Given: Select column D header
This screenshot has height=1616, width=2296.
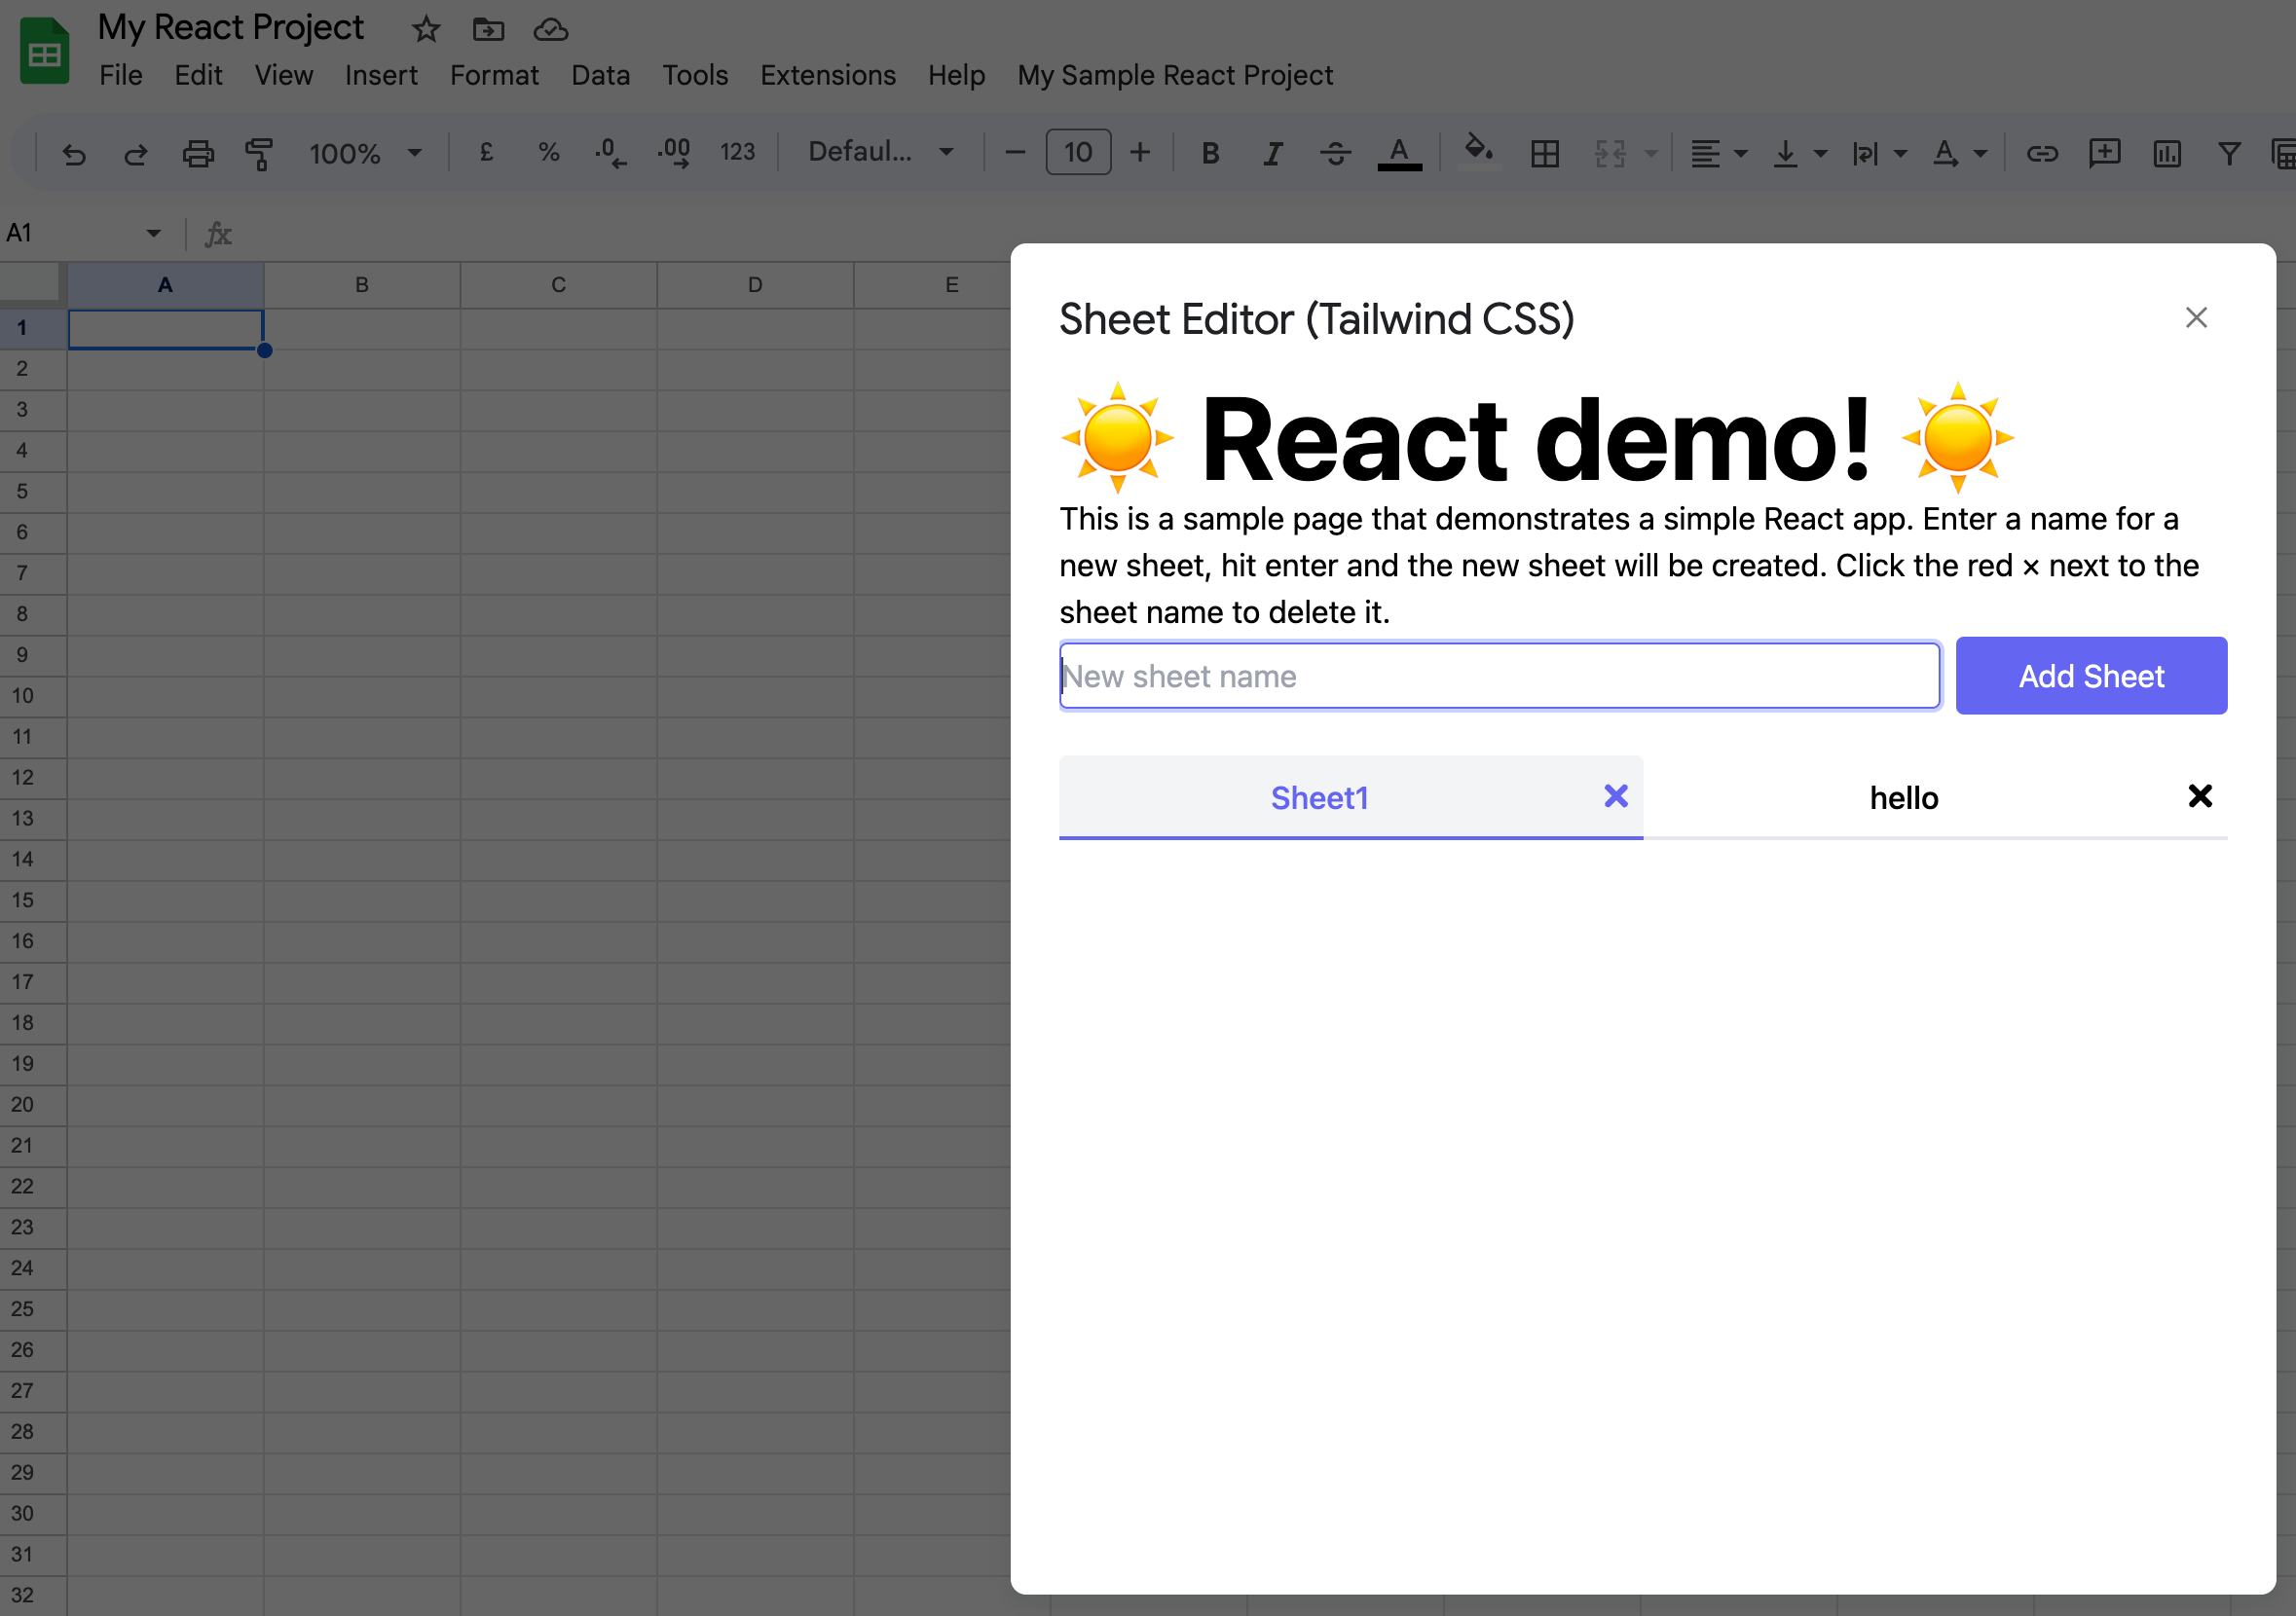Looking at the screenshot, I should coord(755,285).
